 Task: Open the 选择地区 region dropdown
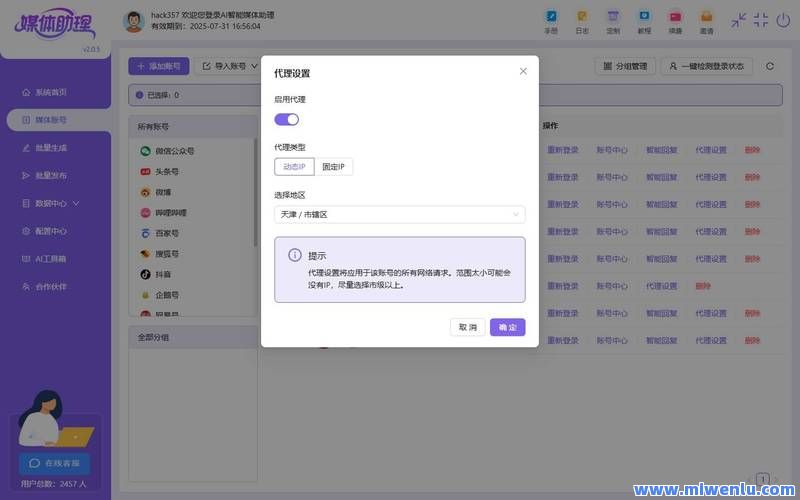click(x=399, y=215)
